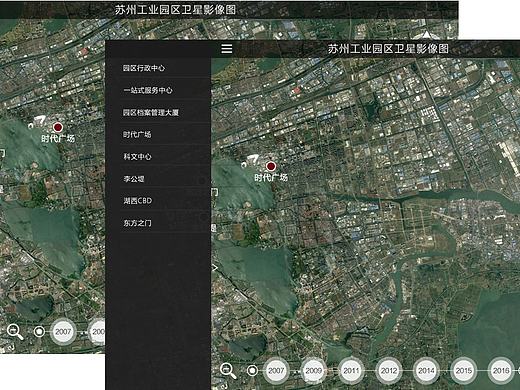Switch front timeline to year 2016
Screen dimensions: 520x390
tap(501, 370)
